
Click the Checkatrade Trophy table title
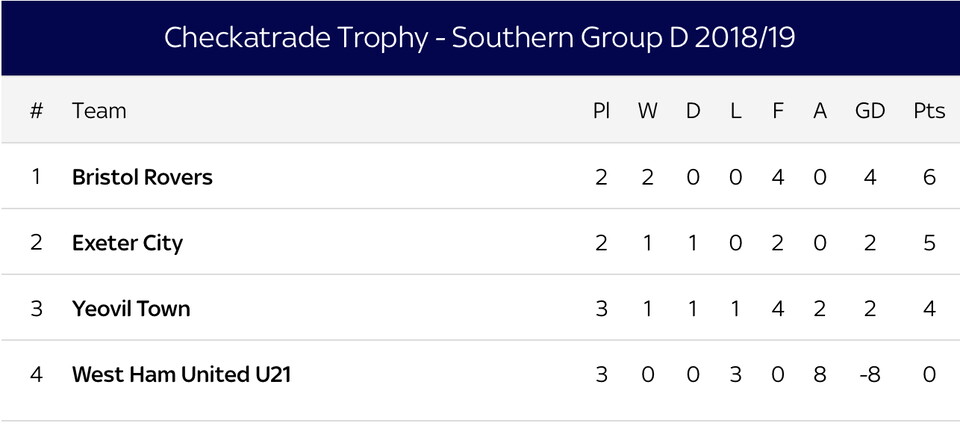[x=480, y=38]
